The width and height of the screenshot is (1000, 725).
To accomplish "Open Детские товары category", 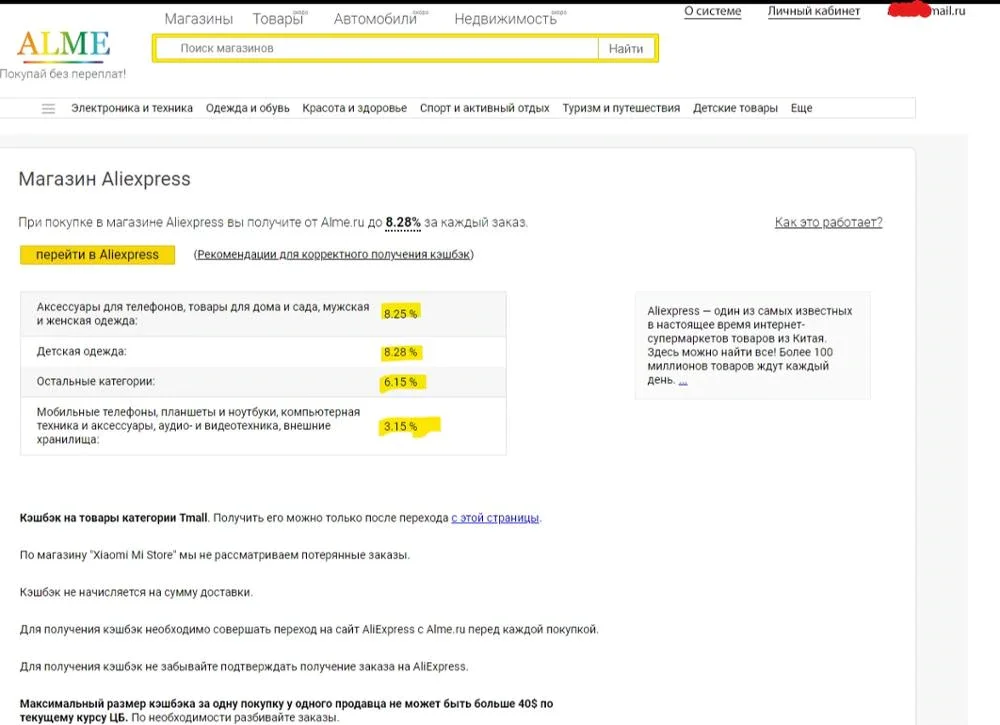I will [x=735, y=108].
